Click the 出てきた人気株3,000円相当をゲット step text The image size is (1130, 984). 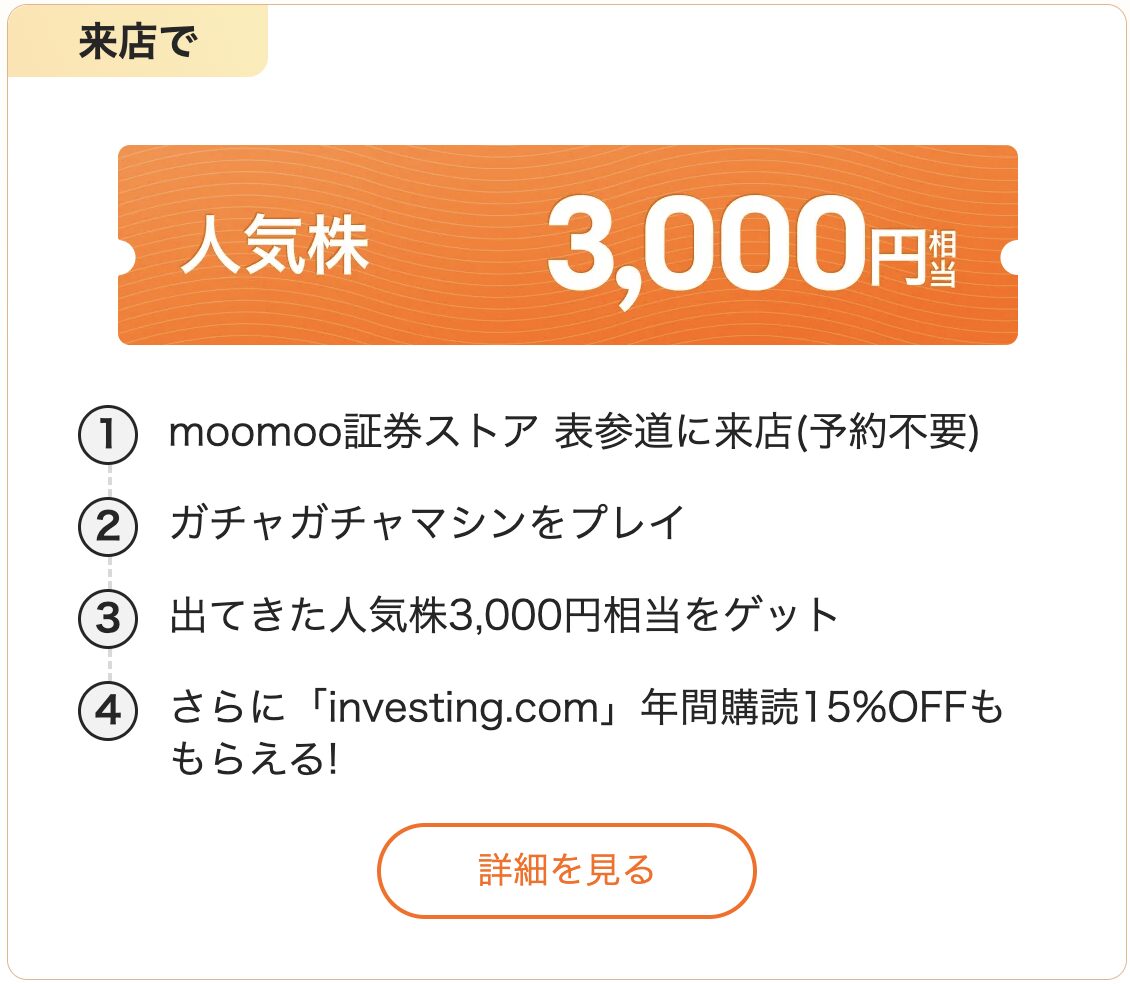pos(504,616)
